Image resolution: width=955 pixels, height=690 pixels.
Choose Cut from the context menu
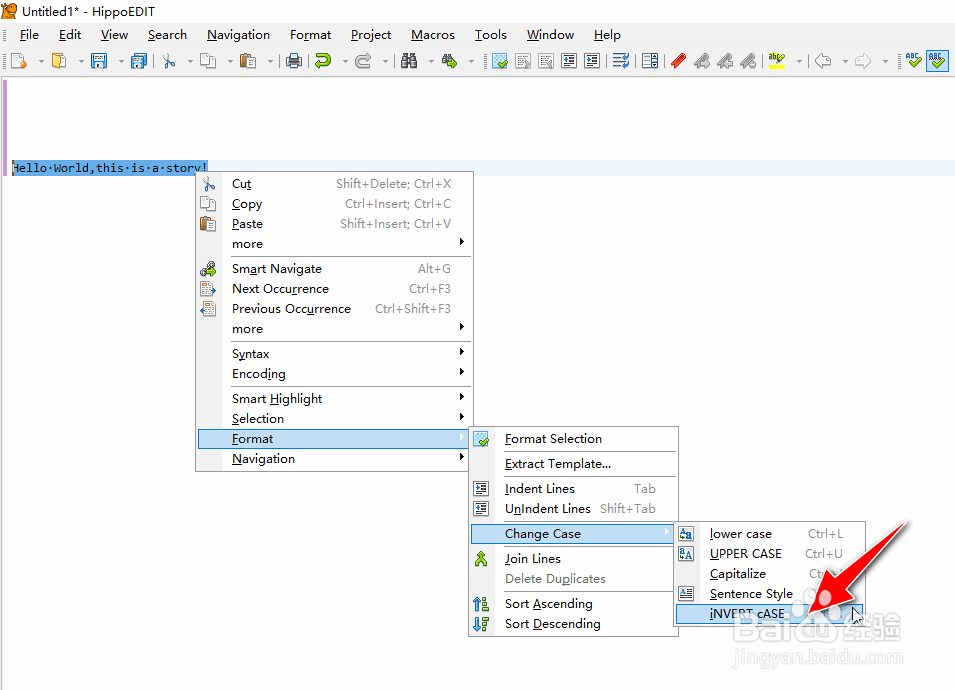[334, 183]
